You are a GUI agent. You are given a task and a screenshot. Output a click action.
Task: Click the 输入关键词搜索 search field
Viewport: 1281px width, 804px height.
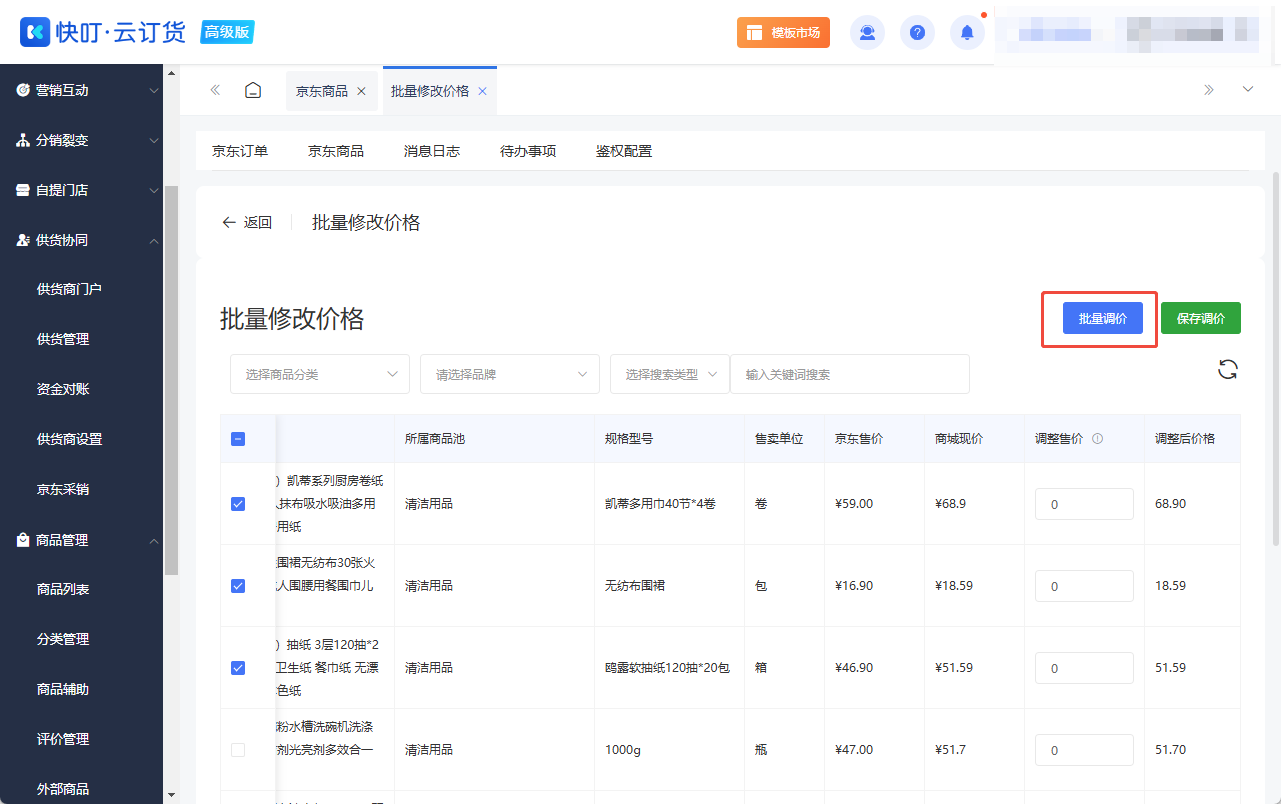[x=850, y=374]
